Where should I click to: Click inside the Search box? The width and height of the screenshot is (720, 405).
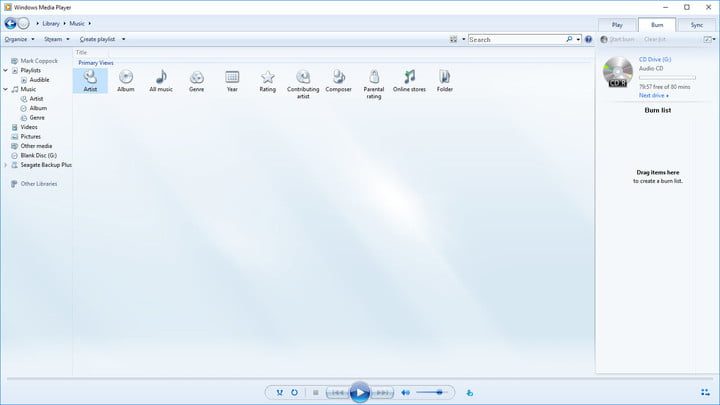coord(520,39)
